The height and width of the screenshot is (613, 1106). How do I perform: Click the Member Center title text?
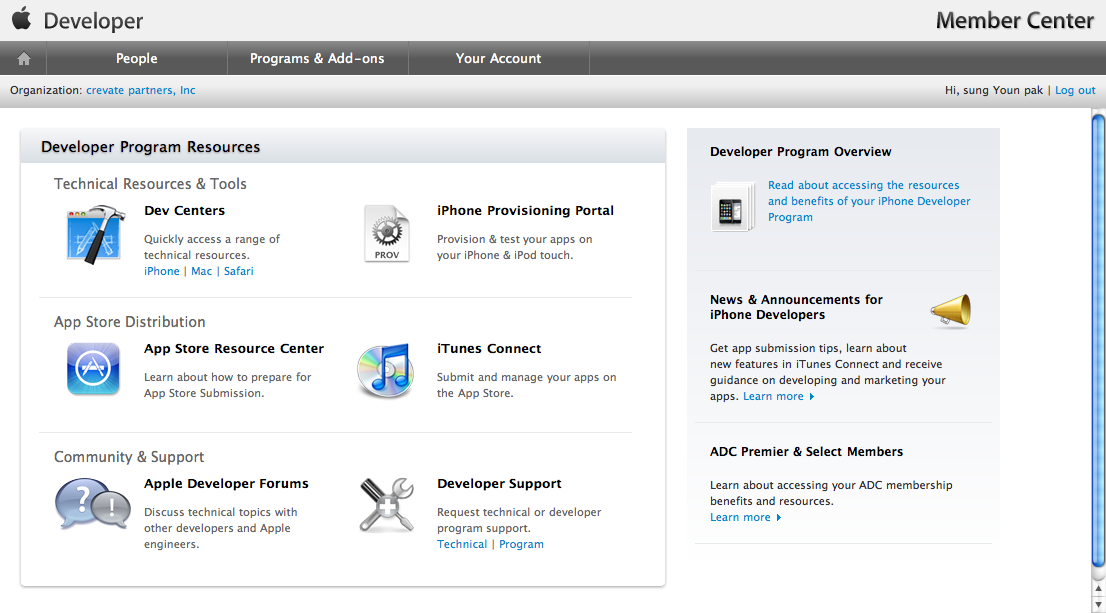pos(1014,20)
